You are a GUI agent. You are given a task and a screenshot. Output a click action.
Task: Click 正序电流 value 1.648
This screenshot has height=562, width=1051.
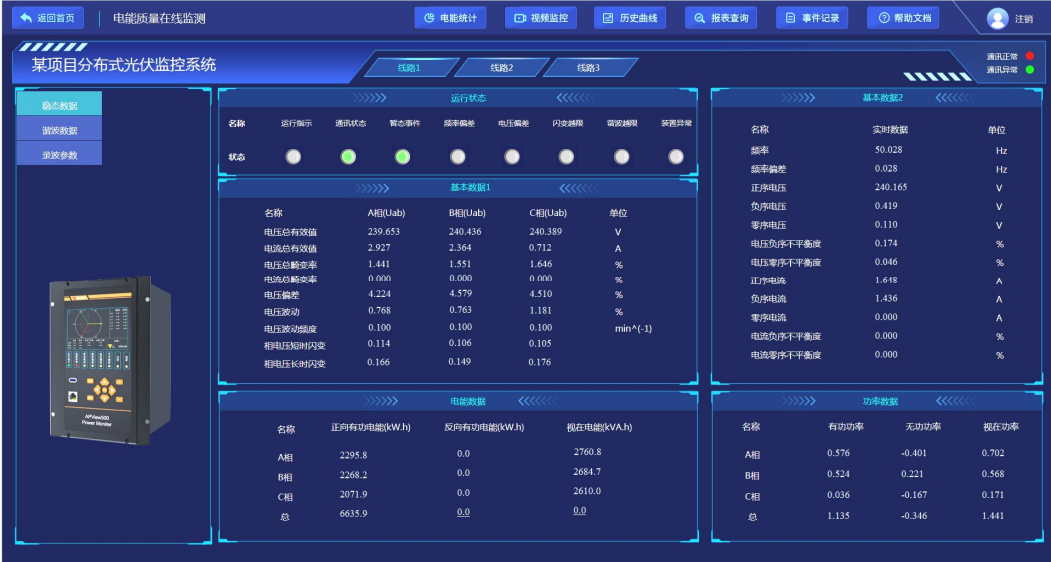click(886, 280)
